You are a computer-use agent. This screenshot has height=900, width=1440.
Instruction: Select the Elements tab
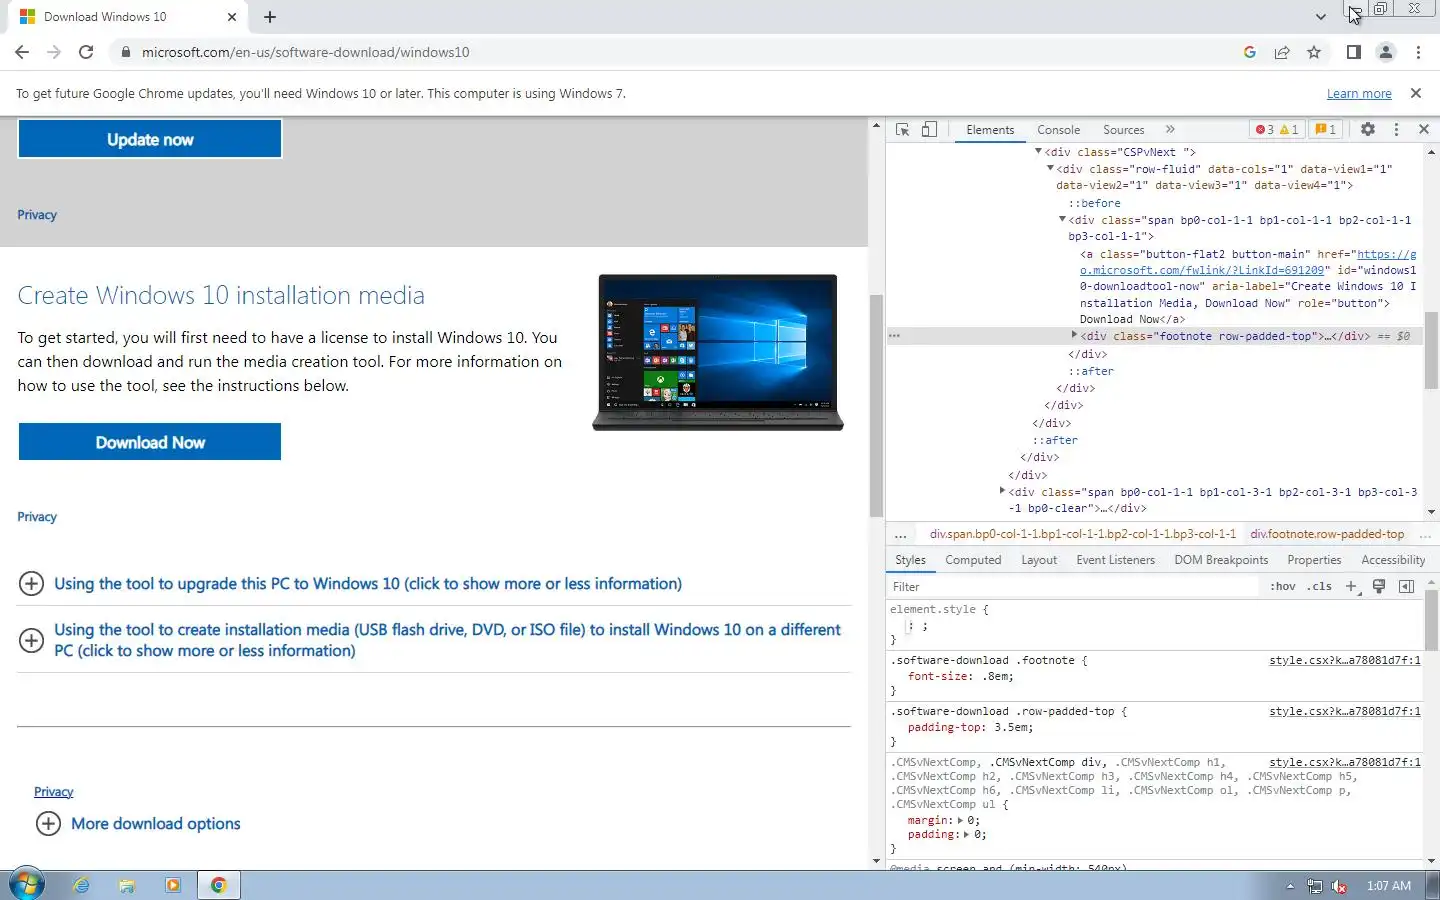tap(990, 130)
